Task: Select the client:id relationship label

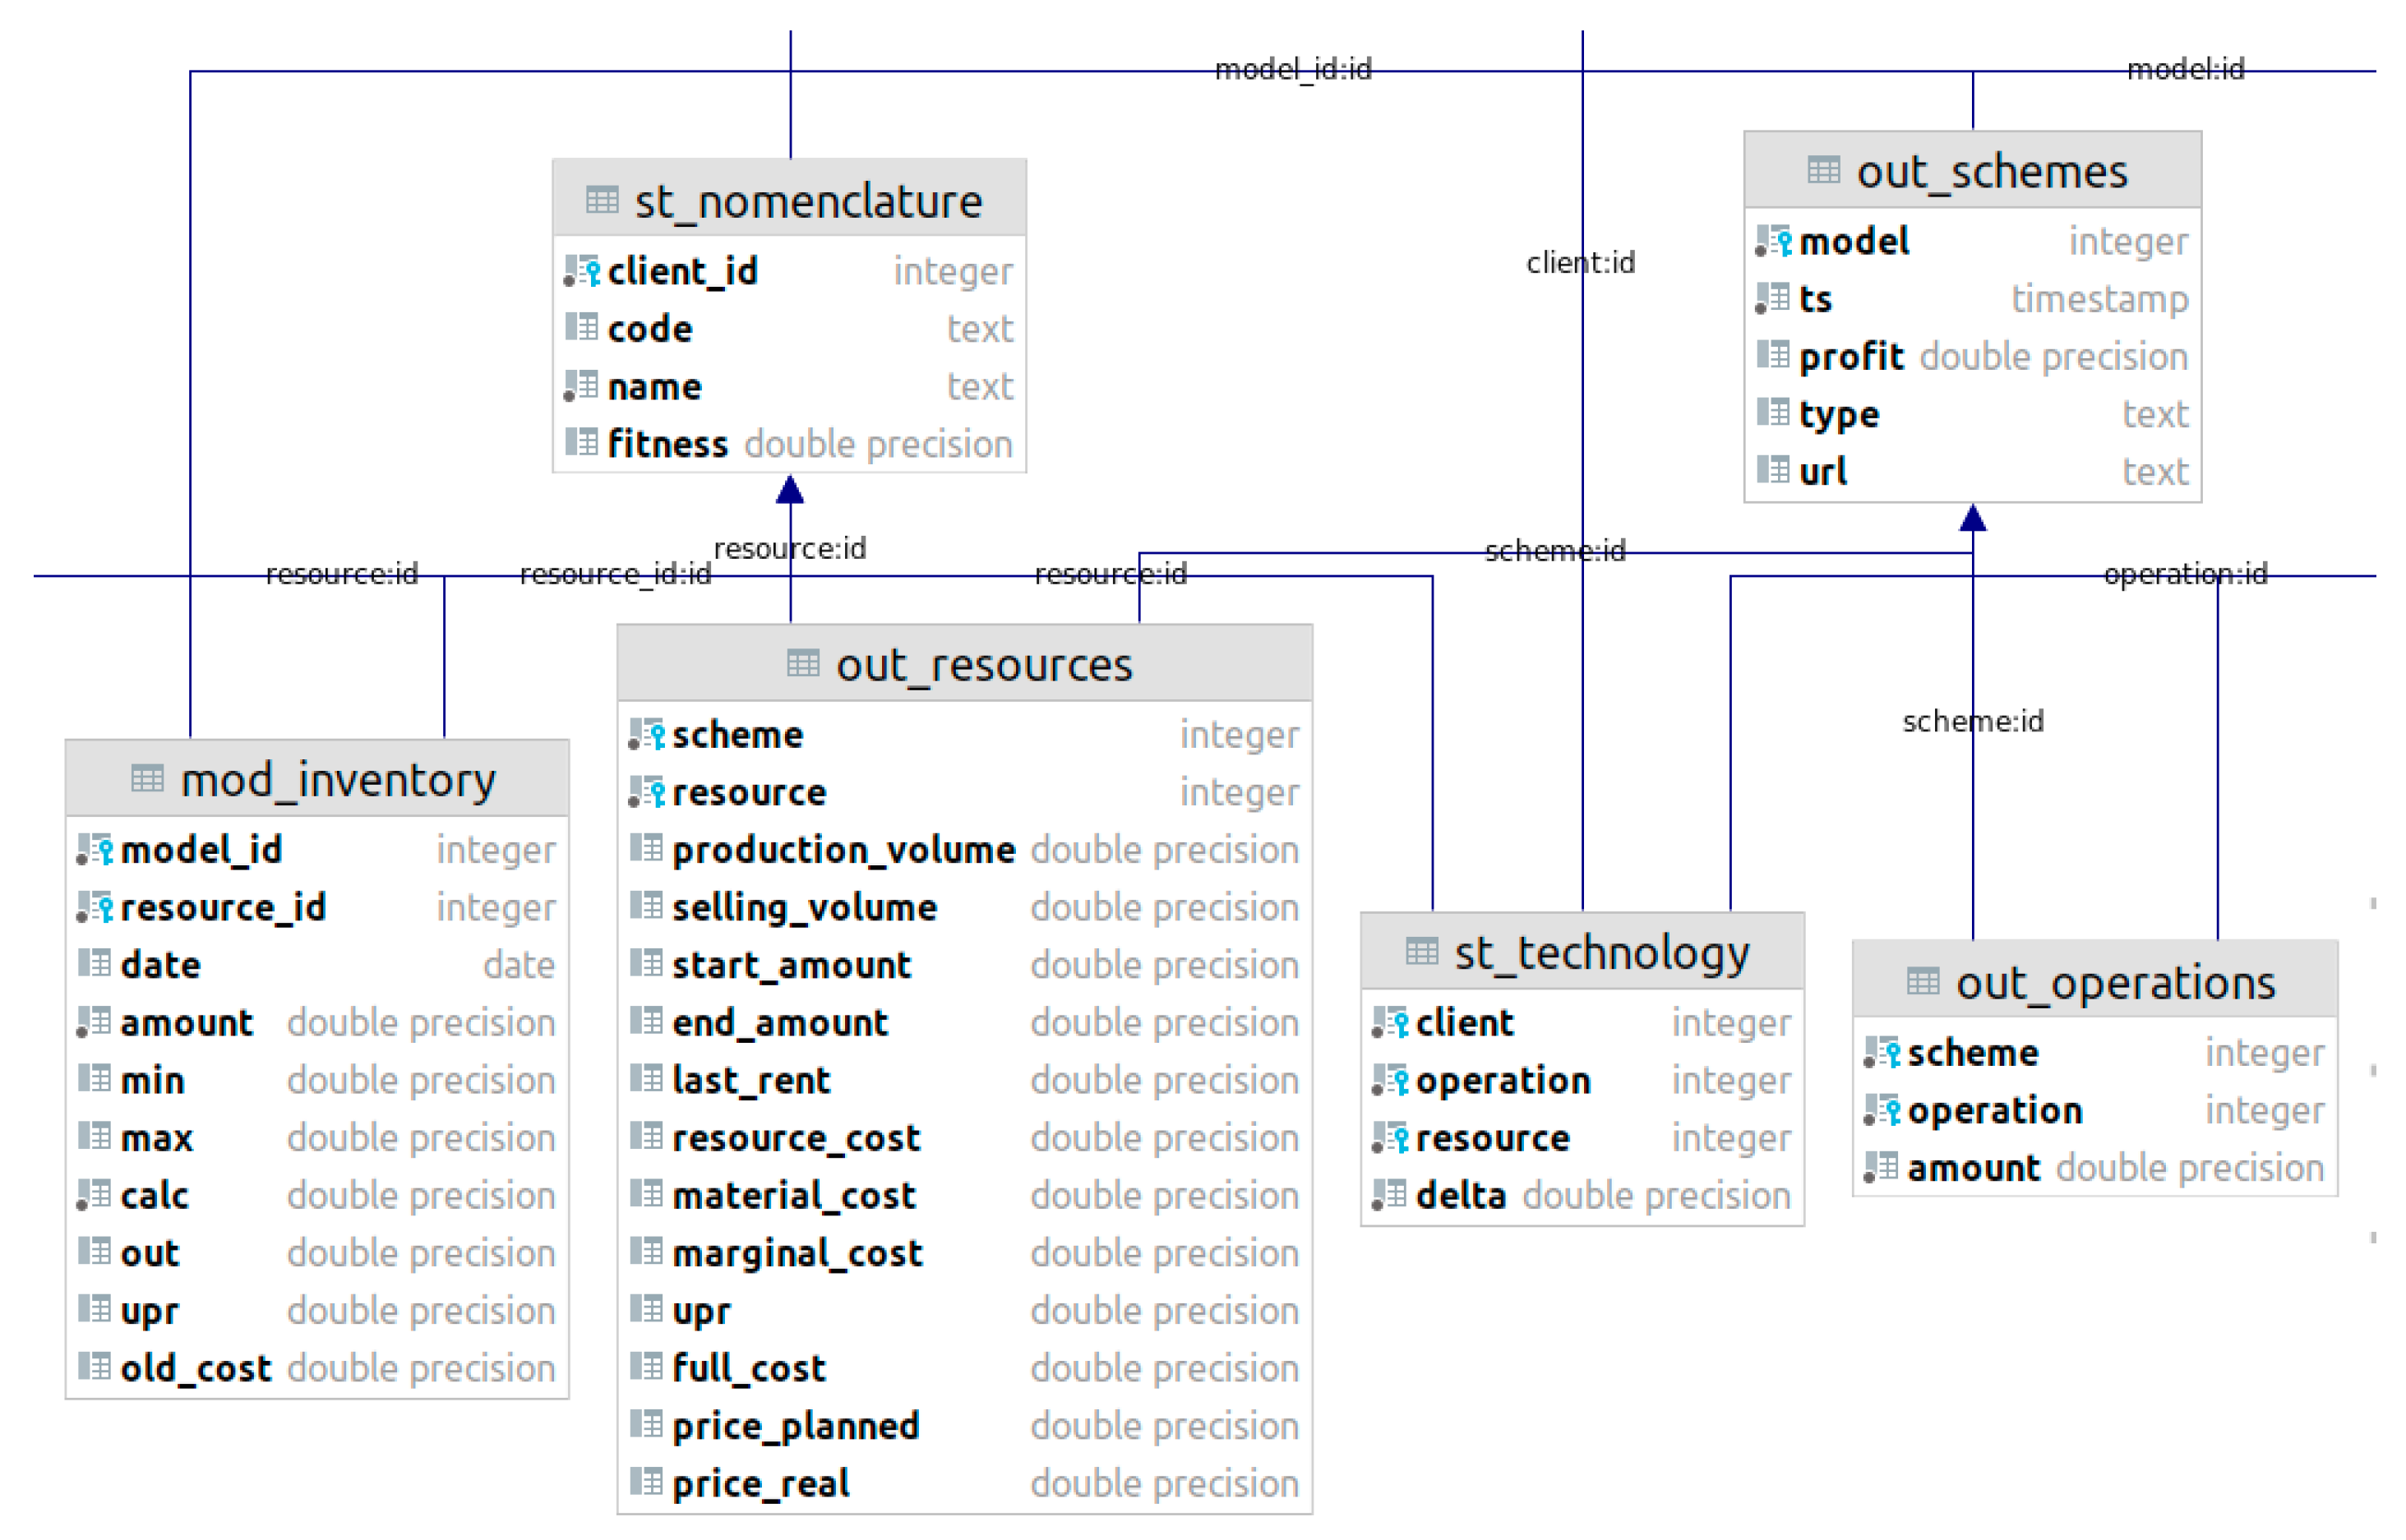Action: [x=1581, y=262]
